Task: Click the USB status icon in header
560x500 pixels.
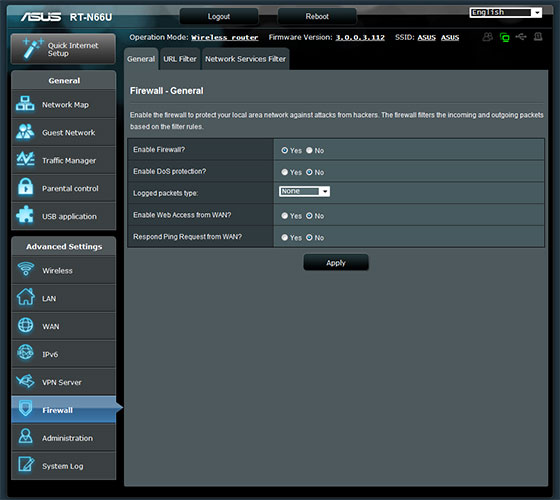Action: 521,36
